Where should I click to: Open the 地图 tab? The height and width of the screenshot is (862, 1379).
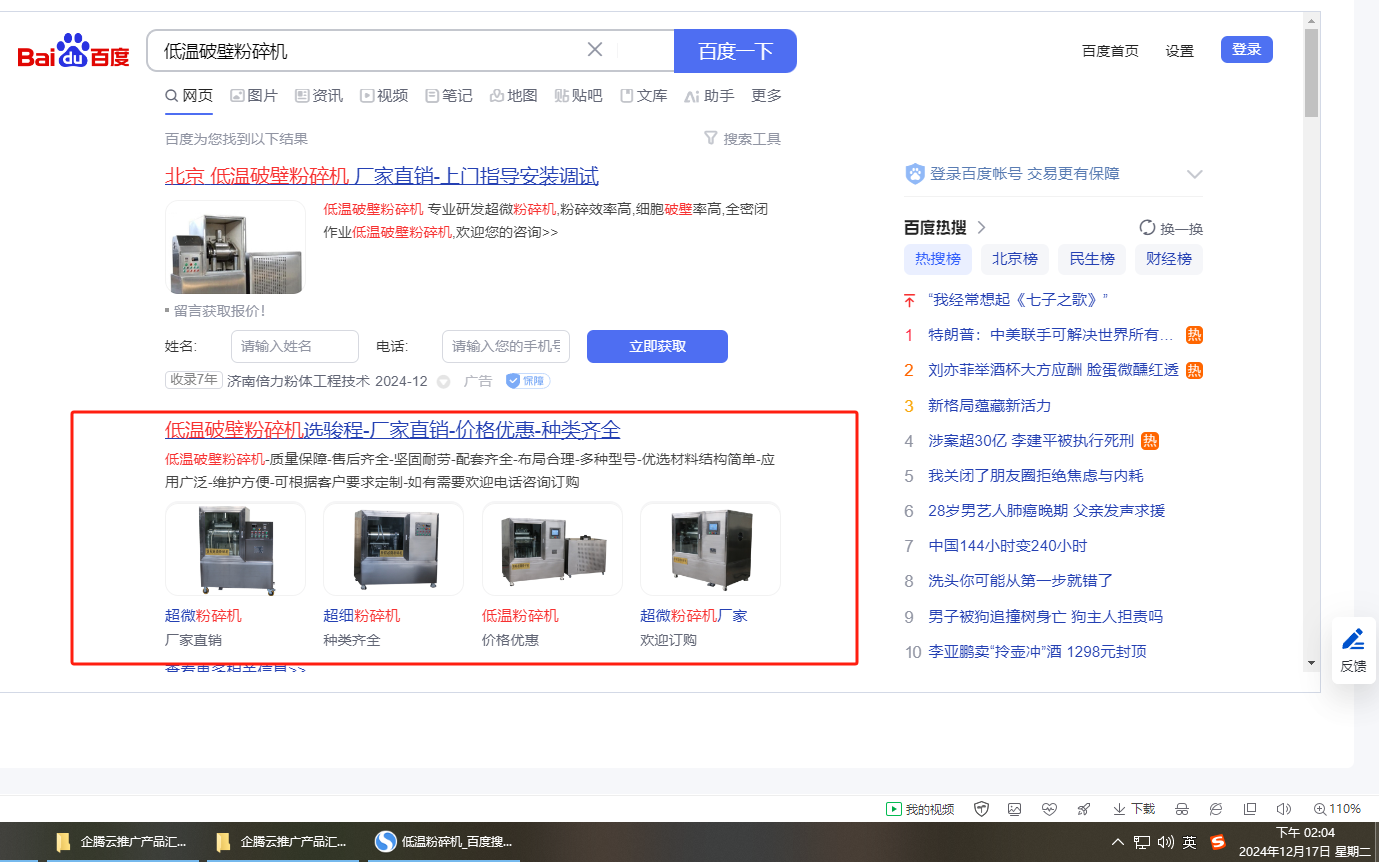(514, 96)
